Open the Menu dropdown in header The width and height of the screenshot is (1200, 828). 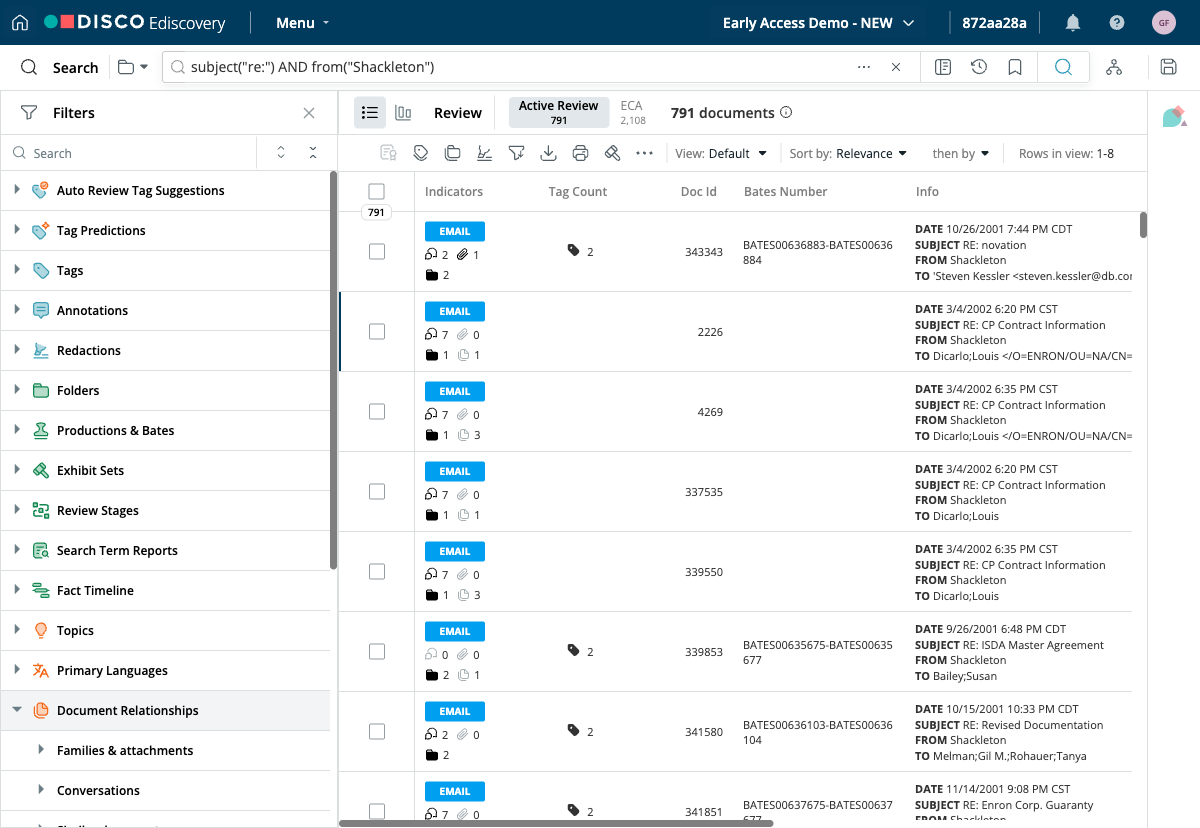[x=302, y=22]
